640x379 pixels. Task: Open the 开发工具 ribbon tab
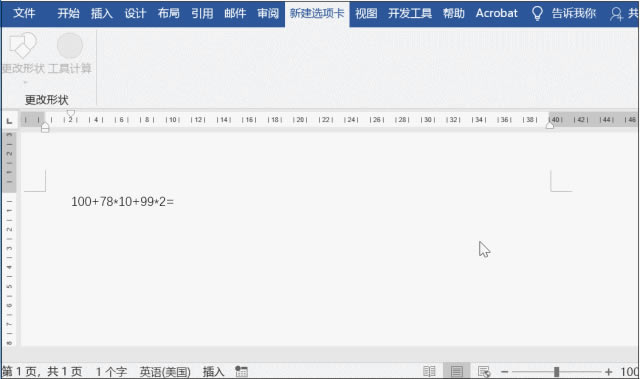click(410, 13)
